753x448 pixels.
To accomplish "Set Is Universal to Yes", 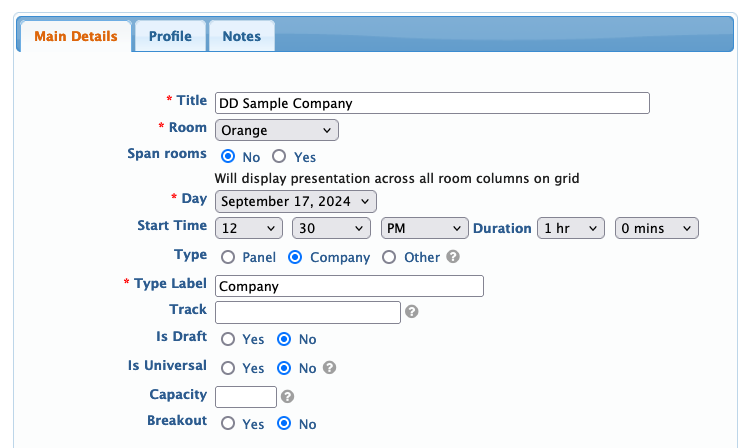I will [x=228, y=368].
